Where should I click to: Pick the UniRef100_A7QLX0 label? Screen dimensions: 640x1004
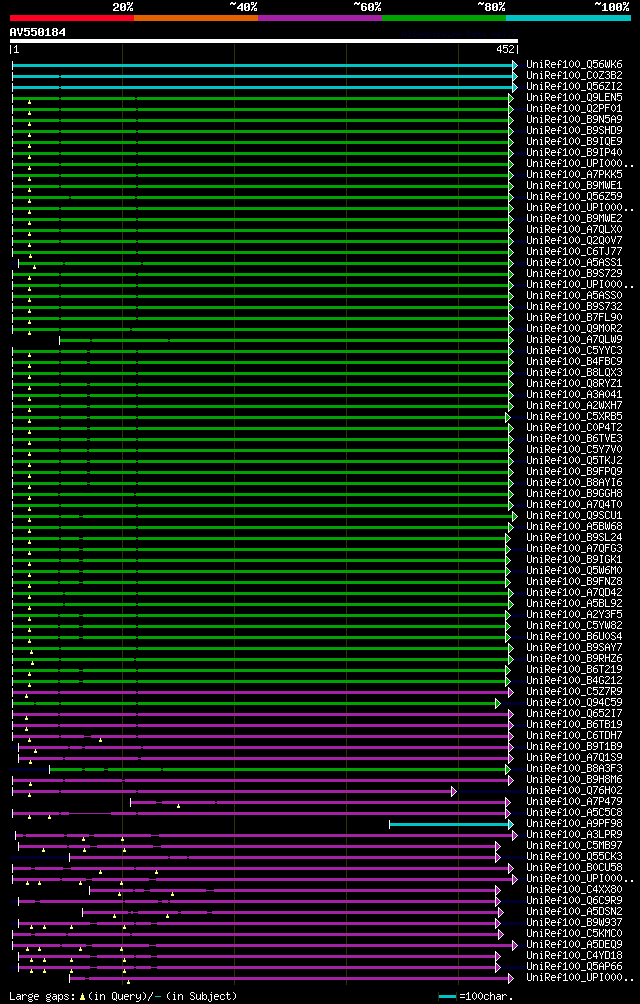(x=574, y=230)
